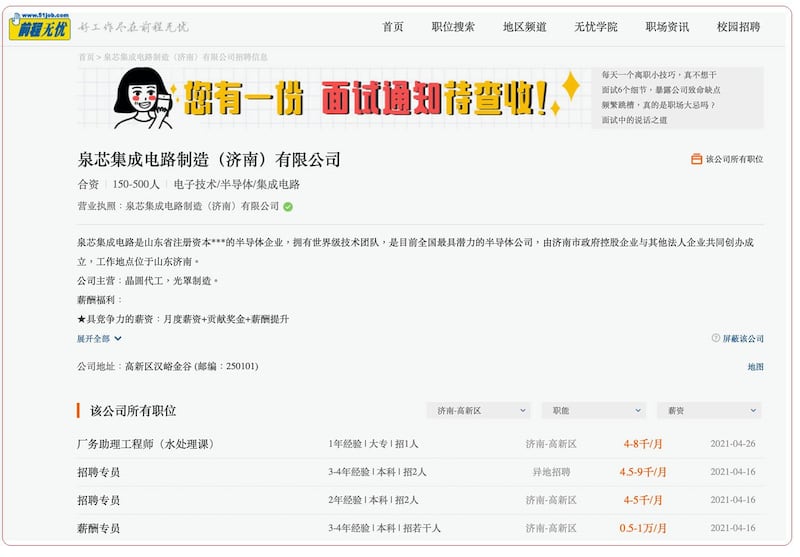Go to 首页 in top navigation

pos(393,27)
